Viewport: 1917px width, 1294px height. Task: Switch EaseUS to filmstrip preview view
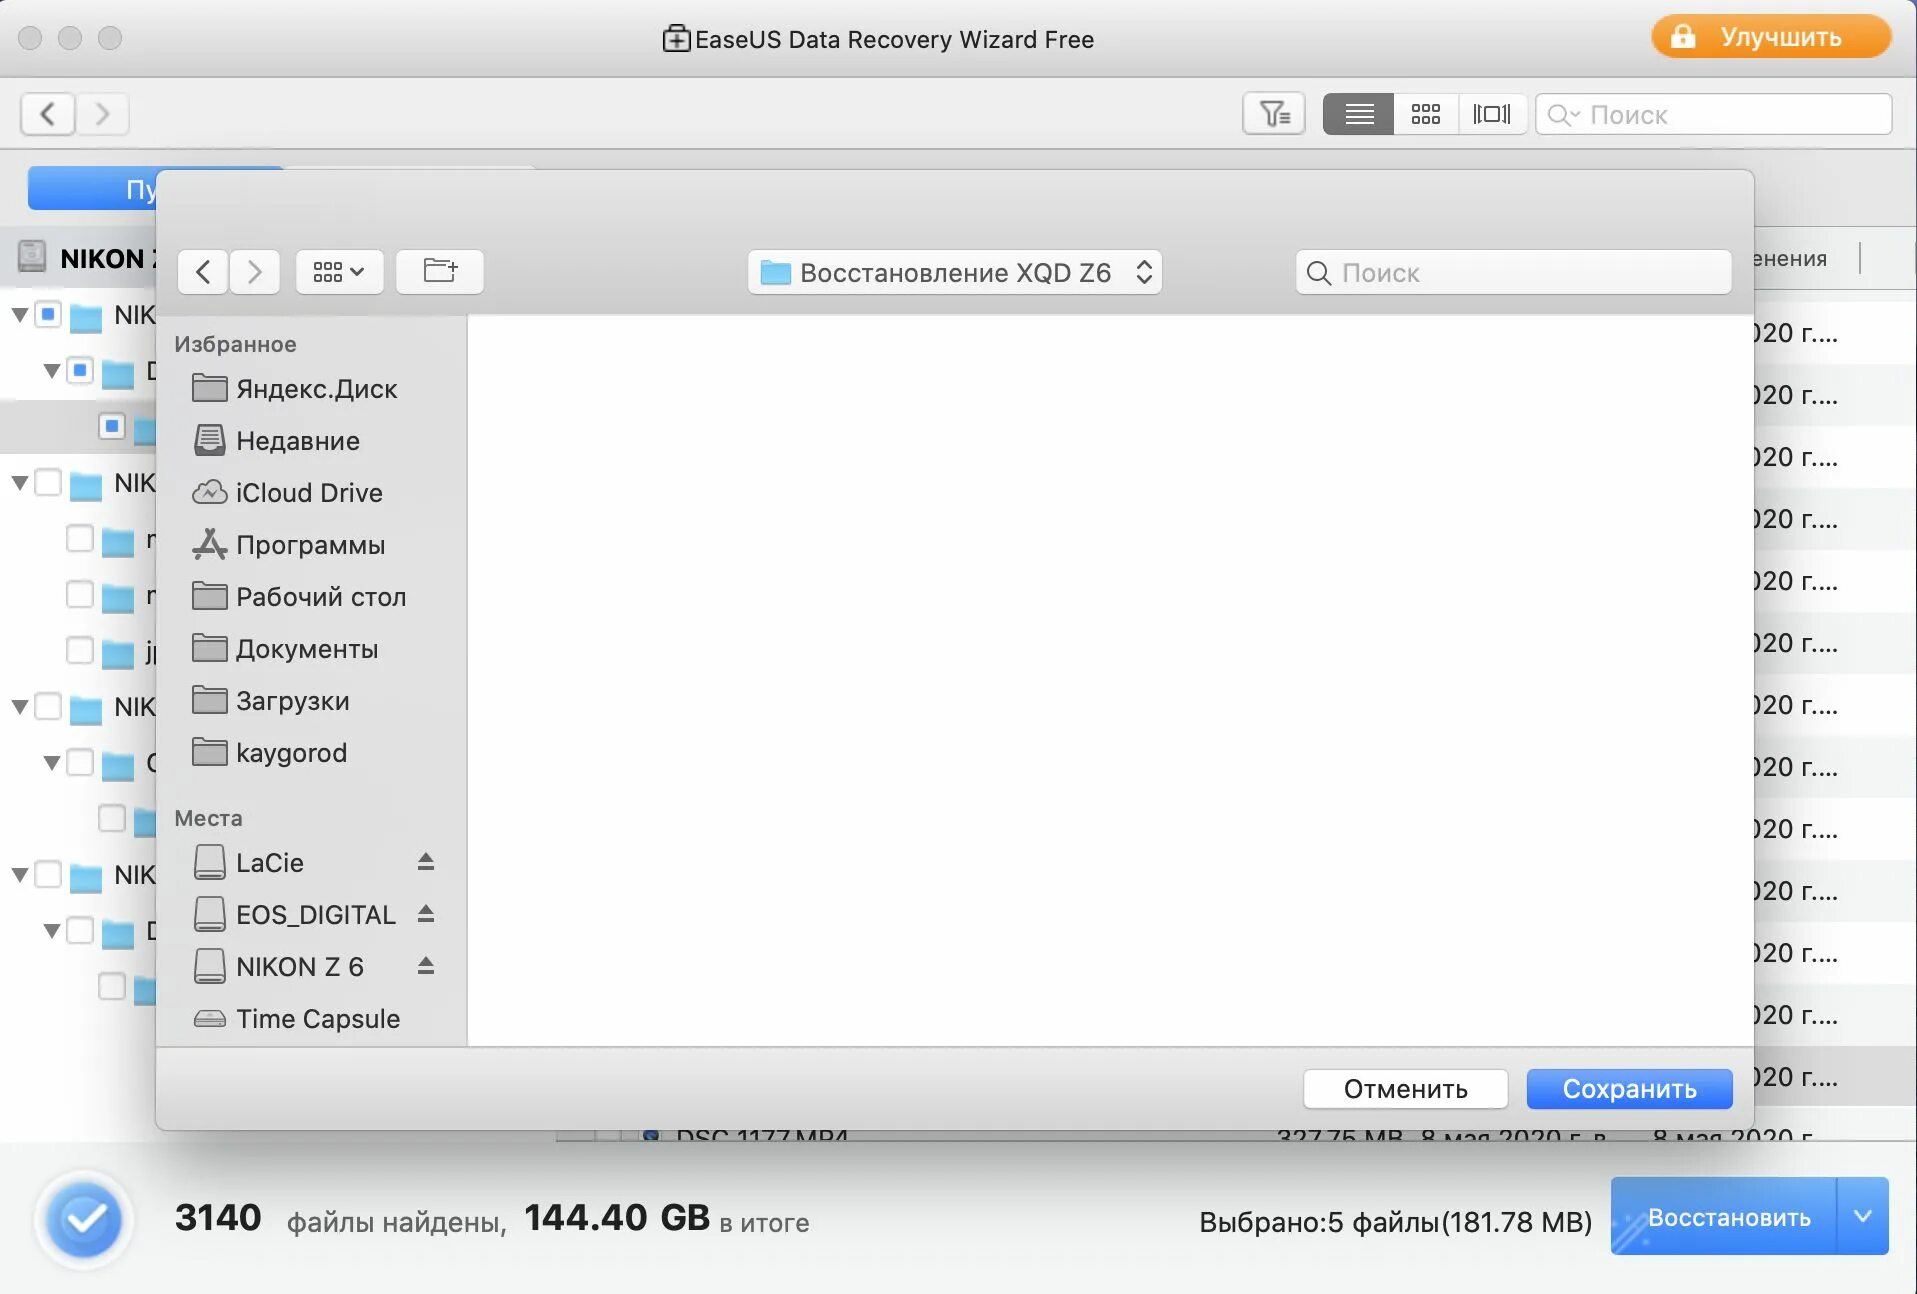click(x=1491, y=114)
